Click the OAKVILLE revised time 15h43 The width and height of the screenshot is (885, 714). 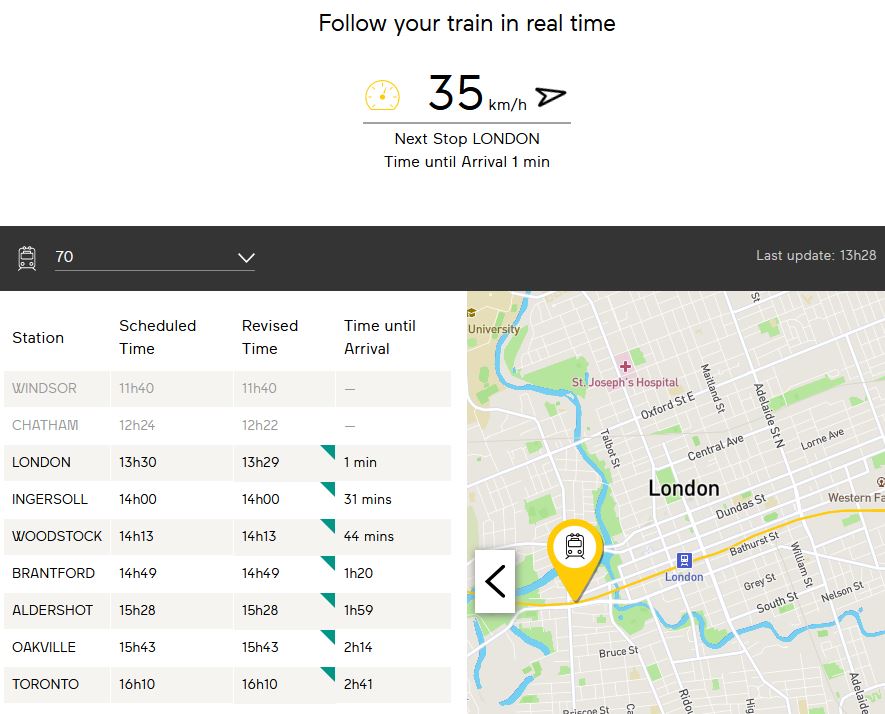(260, 647)
